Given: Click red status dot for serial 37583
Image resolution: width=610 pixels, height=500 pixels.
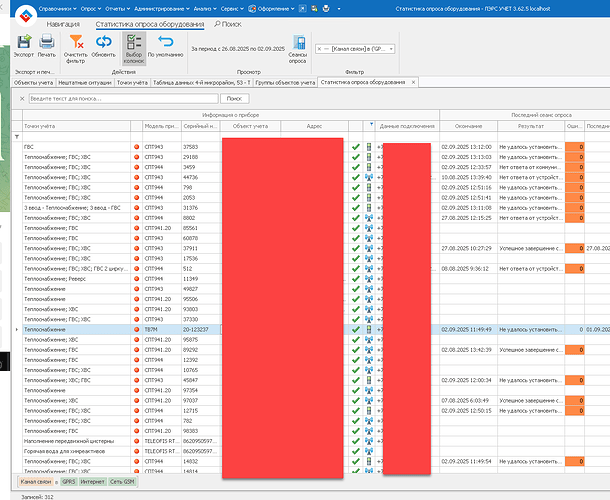Looking at the screenshot, I should (x=137, y=147).
